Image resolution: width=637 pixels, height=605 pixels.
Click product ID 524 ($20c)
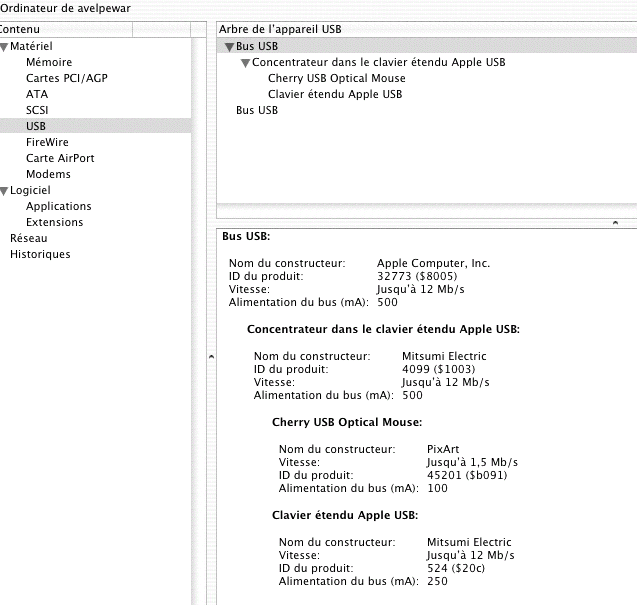pyautogui.click(x=456, y=568)
